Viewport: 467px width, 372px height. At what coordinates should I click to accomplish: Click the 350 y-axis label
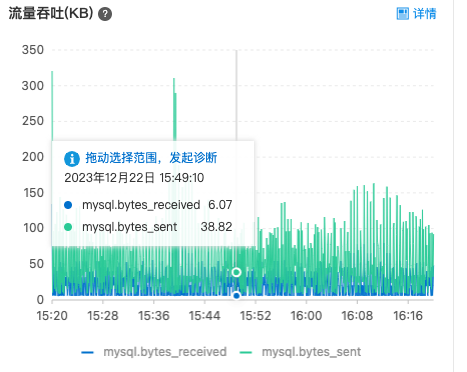(33, 50)
